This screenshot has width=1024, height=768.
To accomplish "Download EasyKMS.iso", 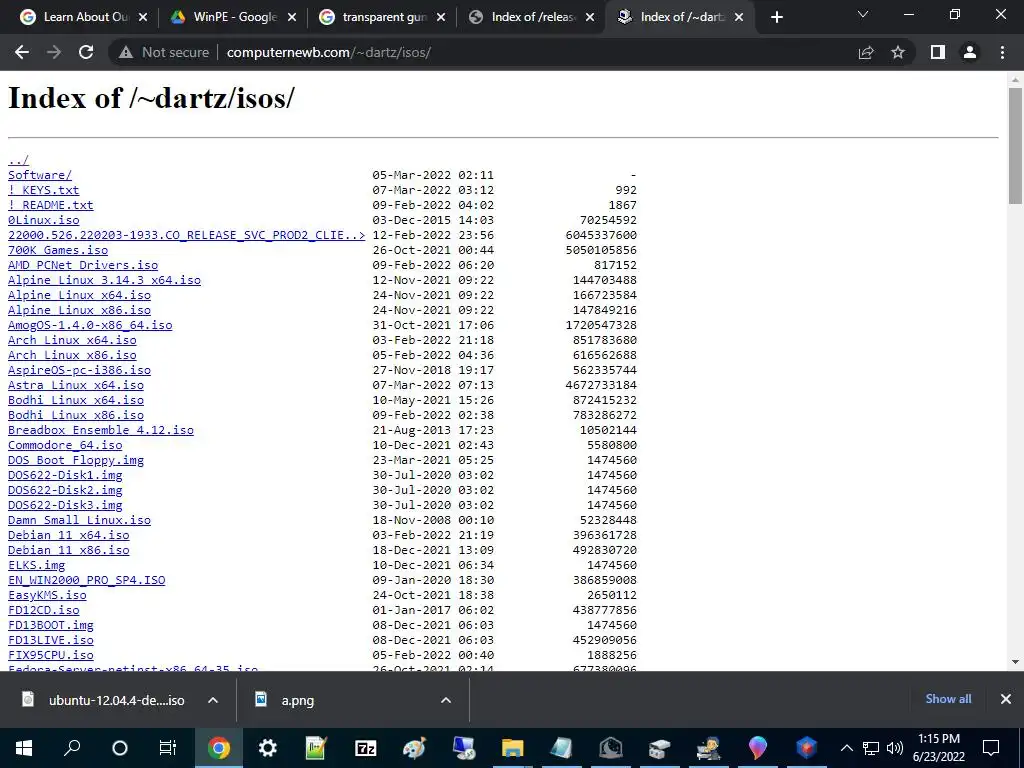I will click(x=47, y=596).
